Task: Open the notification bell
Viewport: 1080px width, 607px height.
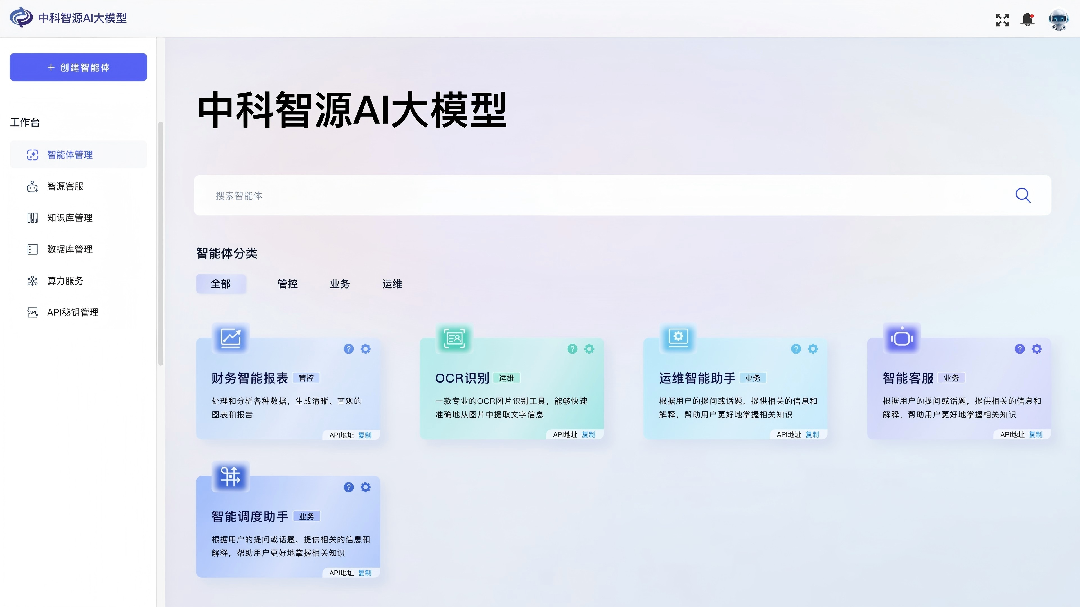Action: coord(1027,19)
